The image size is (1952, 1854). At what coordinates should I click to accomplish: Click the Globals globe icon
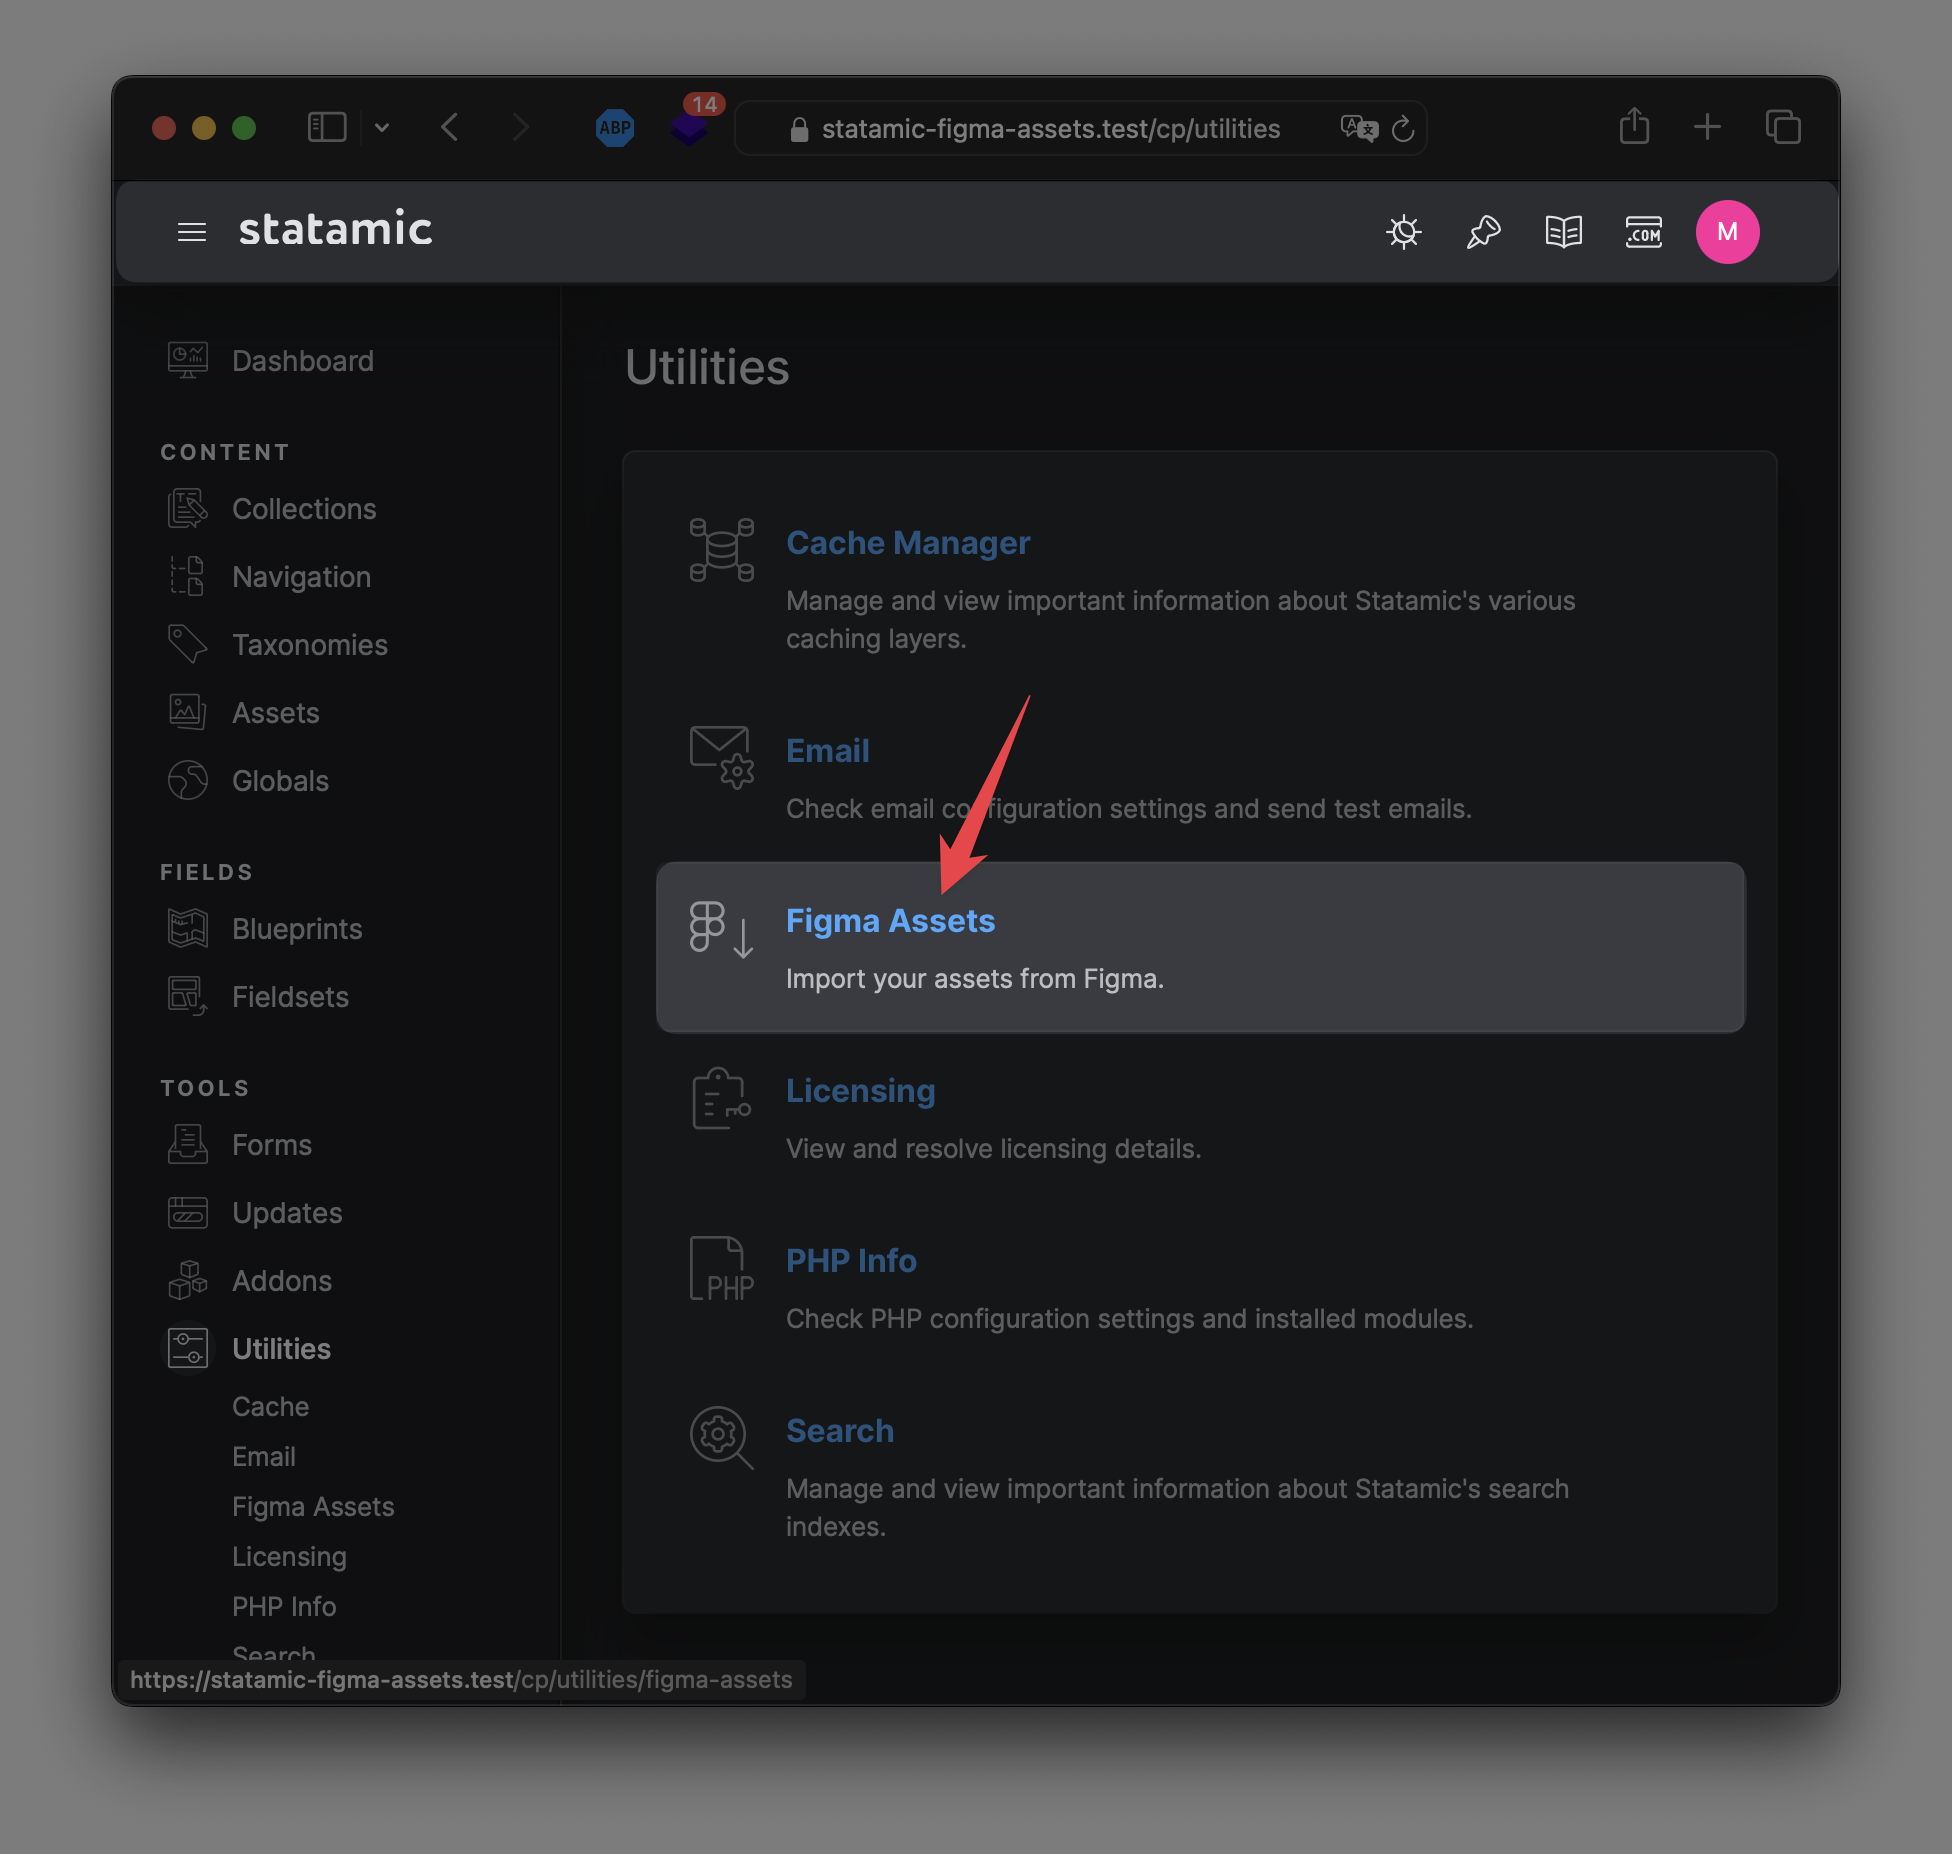(x=188, y=781)
